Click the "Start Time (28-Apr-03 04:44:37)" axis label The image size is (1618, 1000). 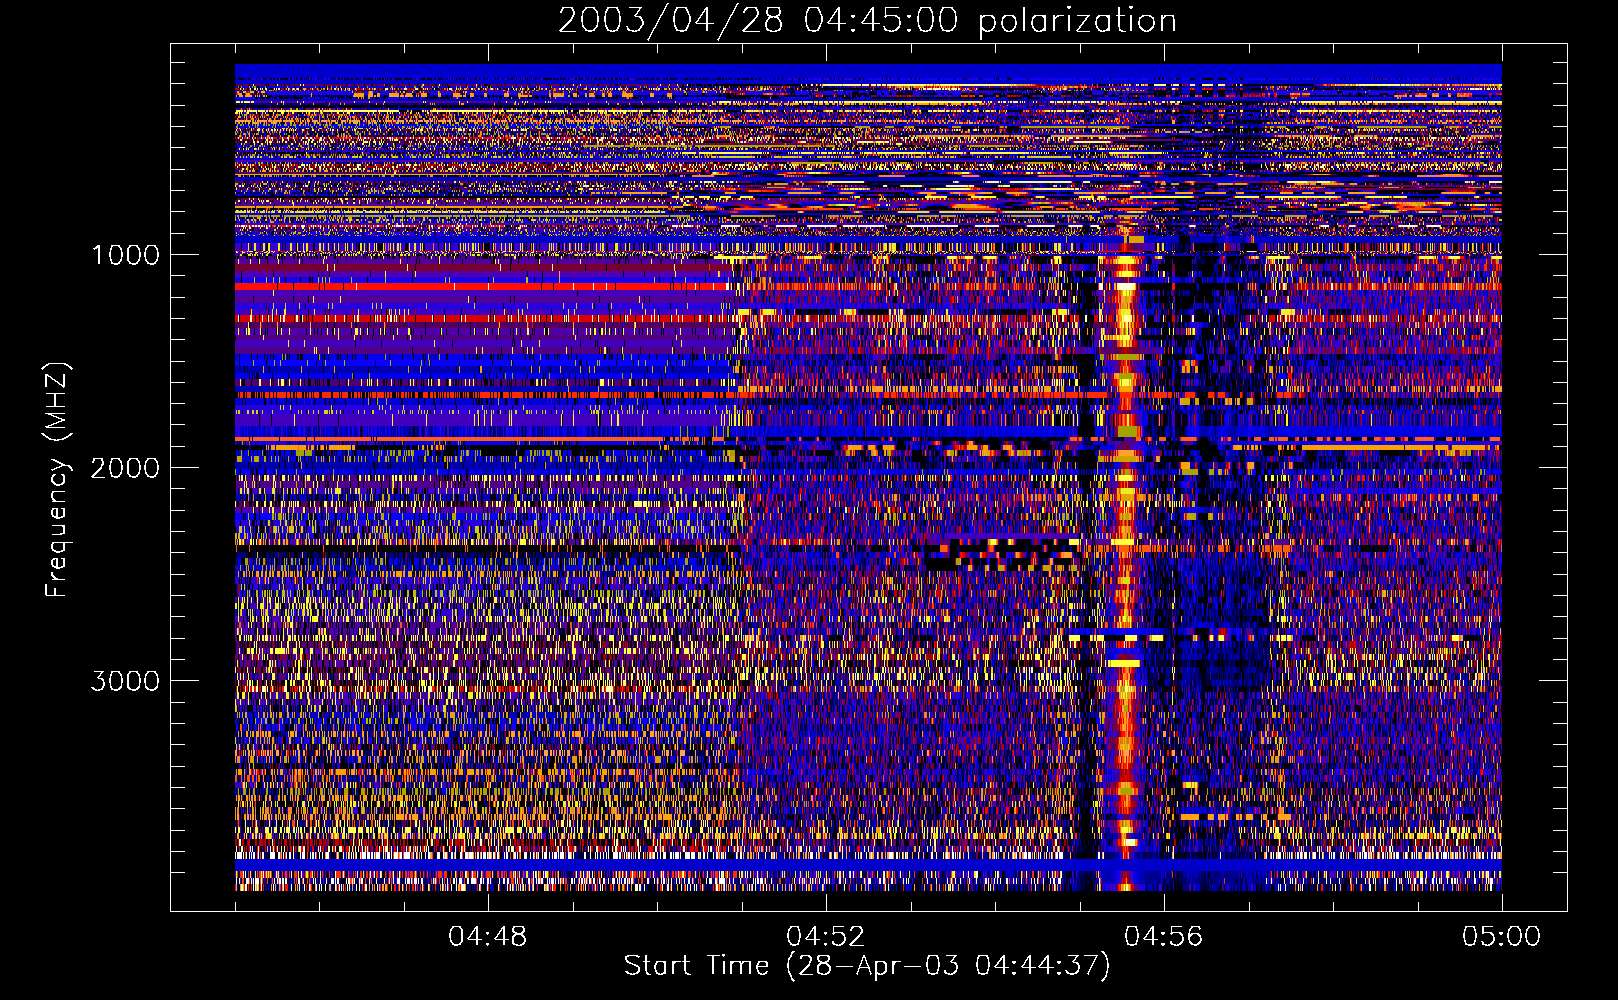point(867,966)
